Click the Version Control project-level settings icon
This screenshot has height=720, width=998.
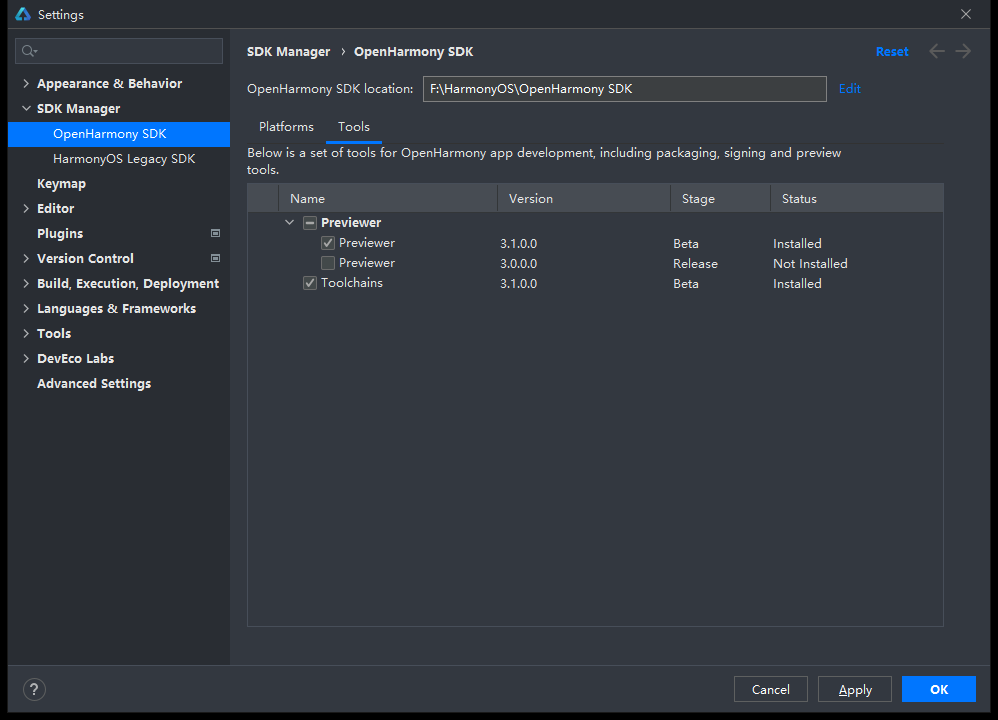(x=215, y=258)
